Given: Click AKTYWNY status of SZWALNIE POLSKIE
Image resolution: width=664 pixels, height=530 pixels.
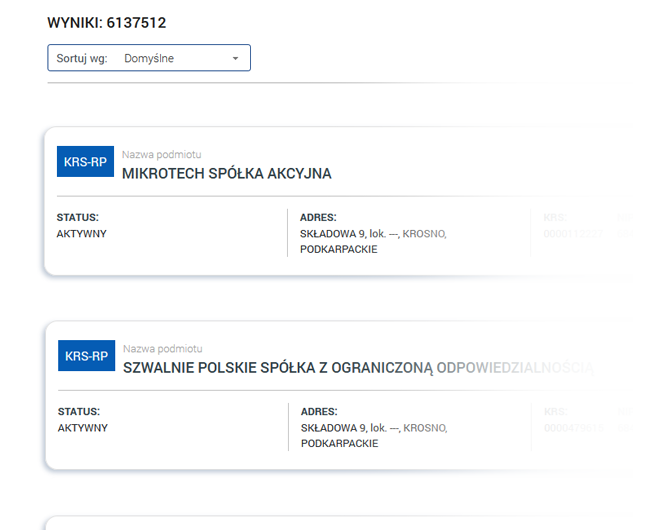Looking at the screenshot, I should click(83, 428).
